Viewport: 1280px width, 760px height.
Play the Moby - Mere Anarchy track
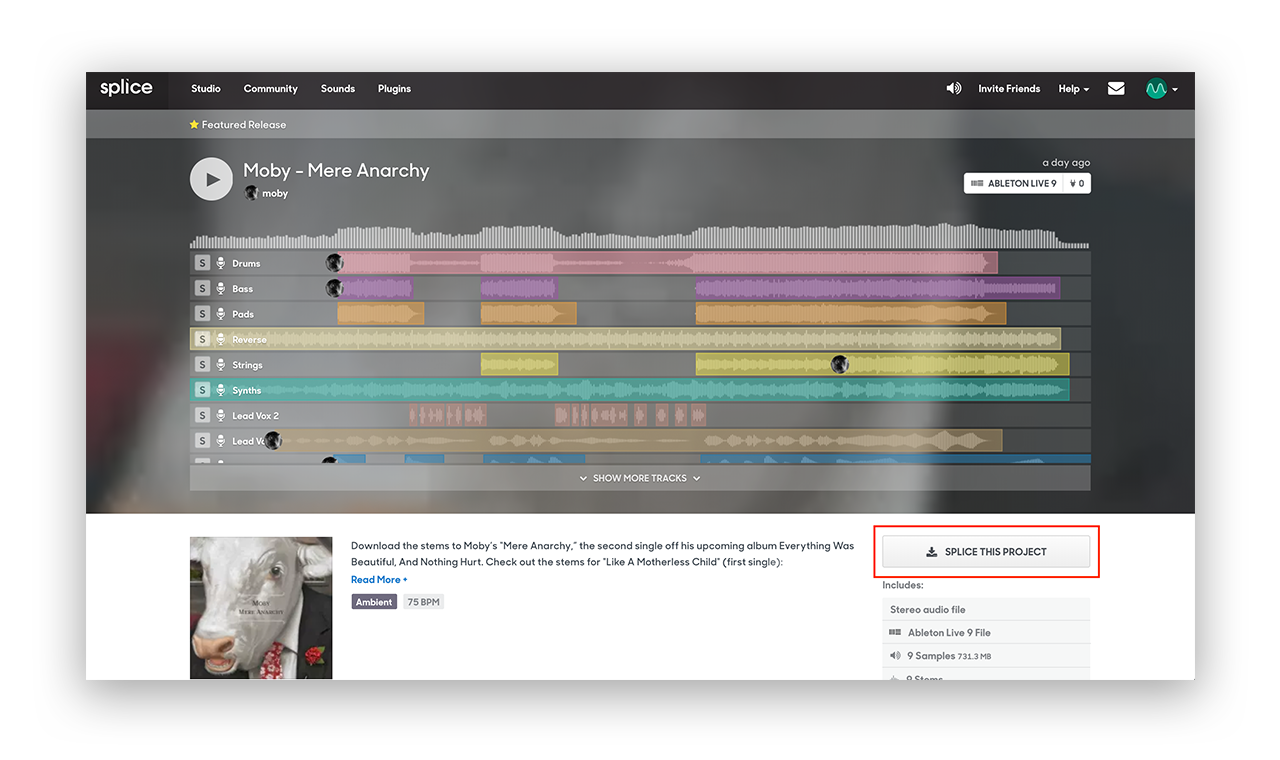[x=211, y=179]
